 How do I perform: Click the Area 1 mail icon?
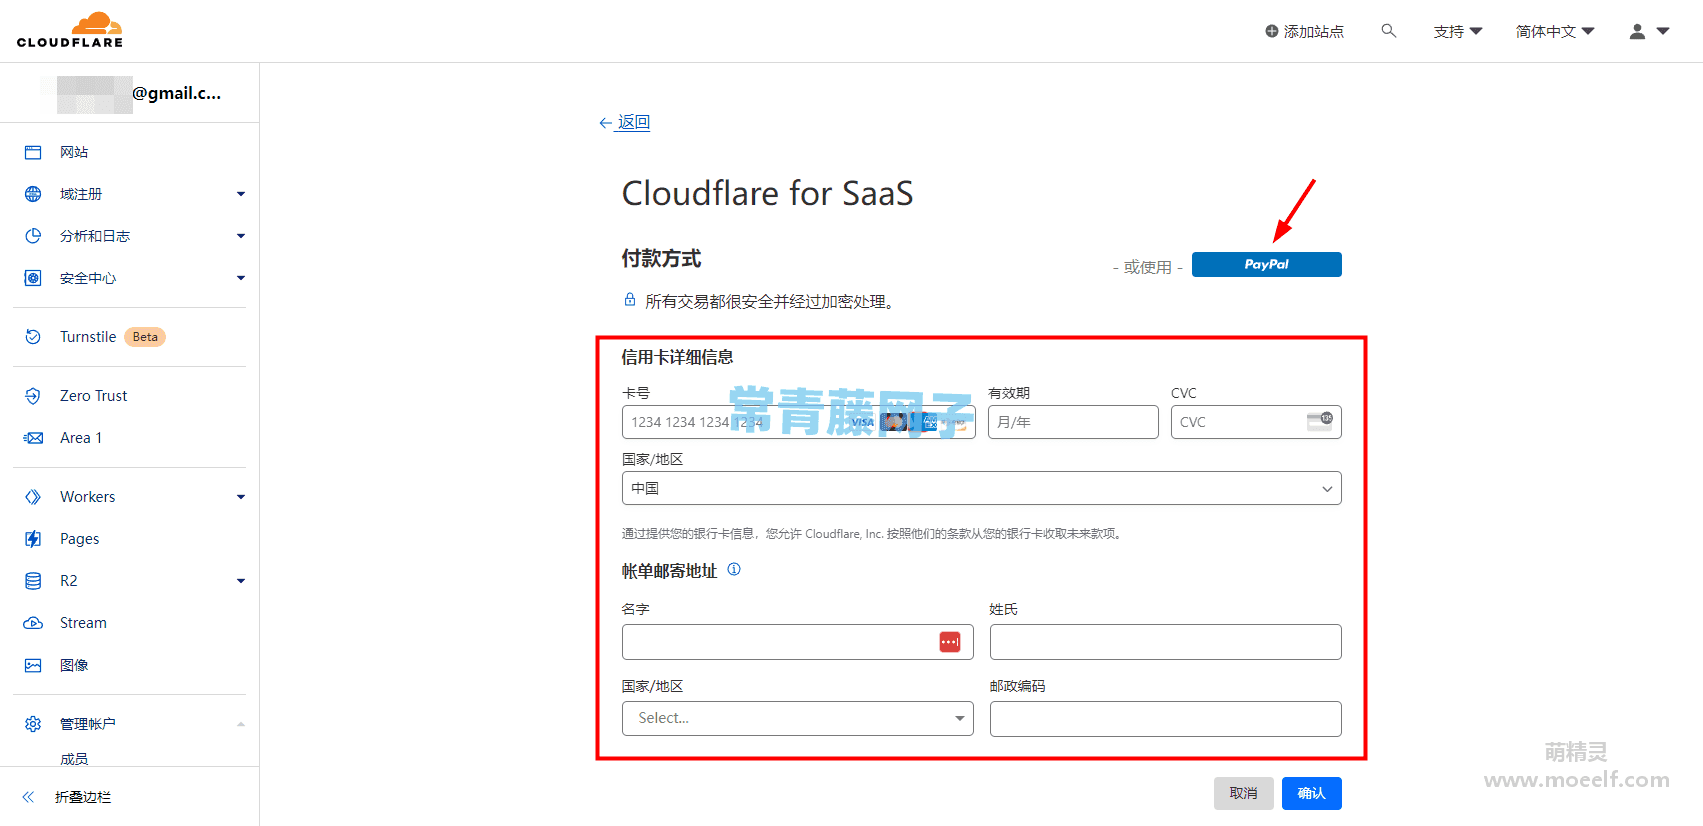pos(33,438)
